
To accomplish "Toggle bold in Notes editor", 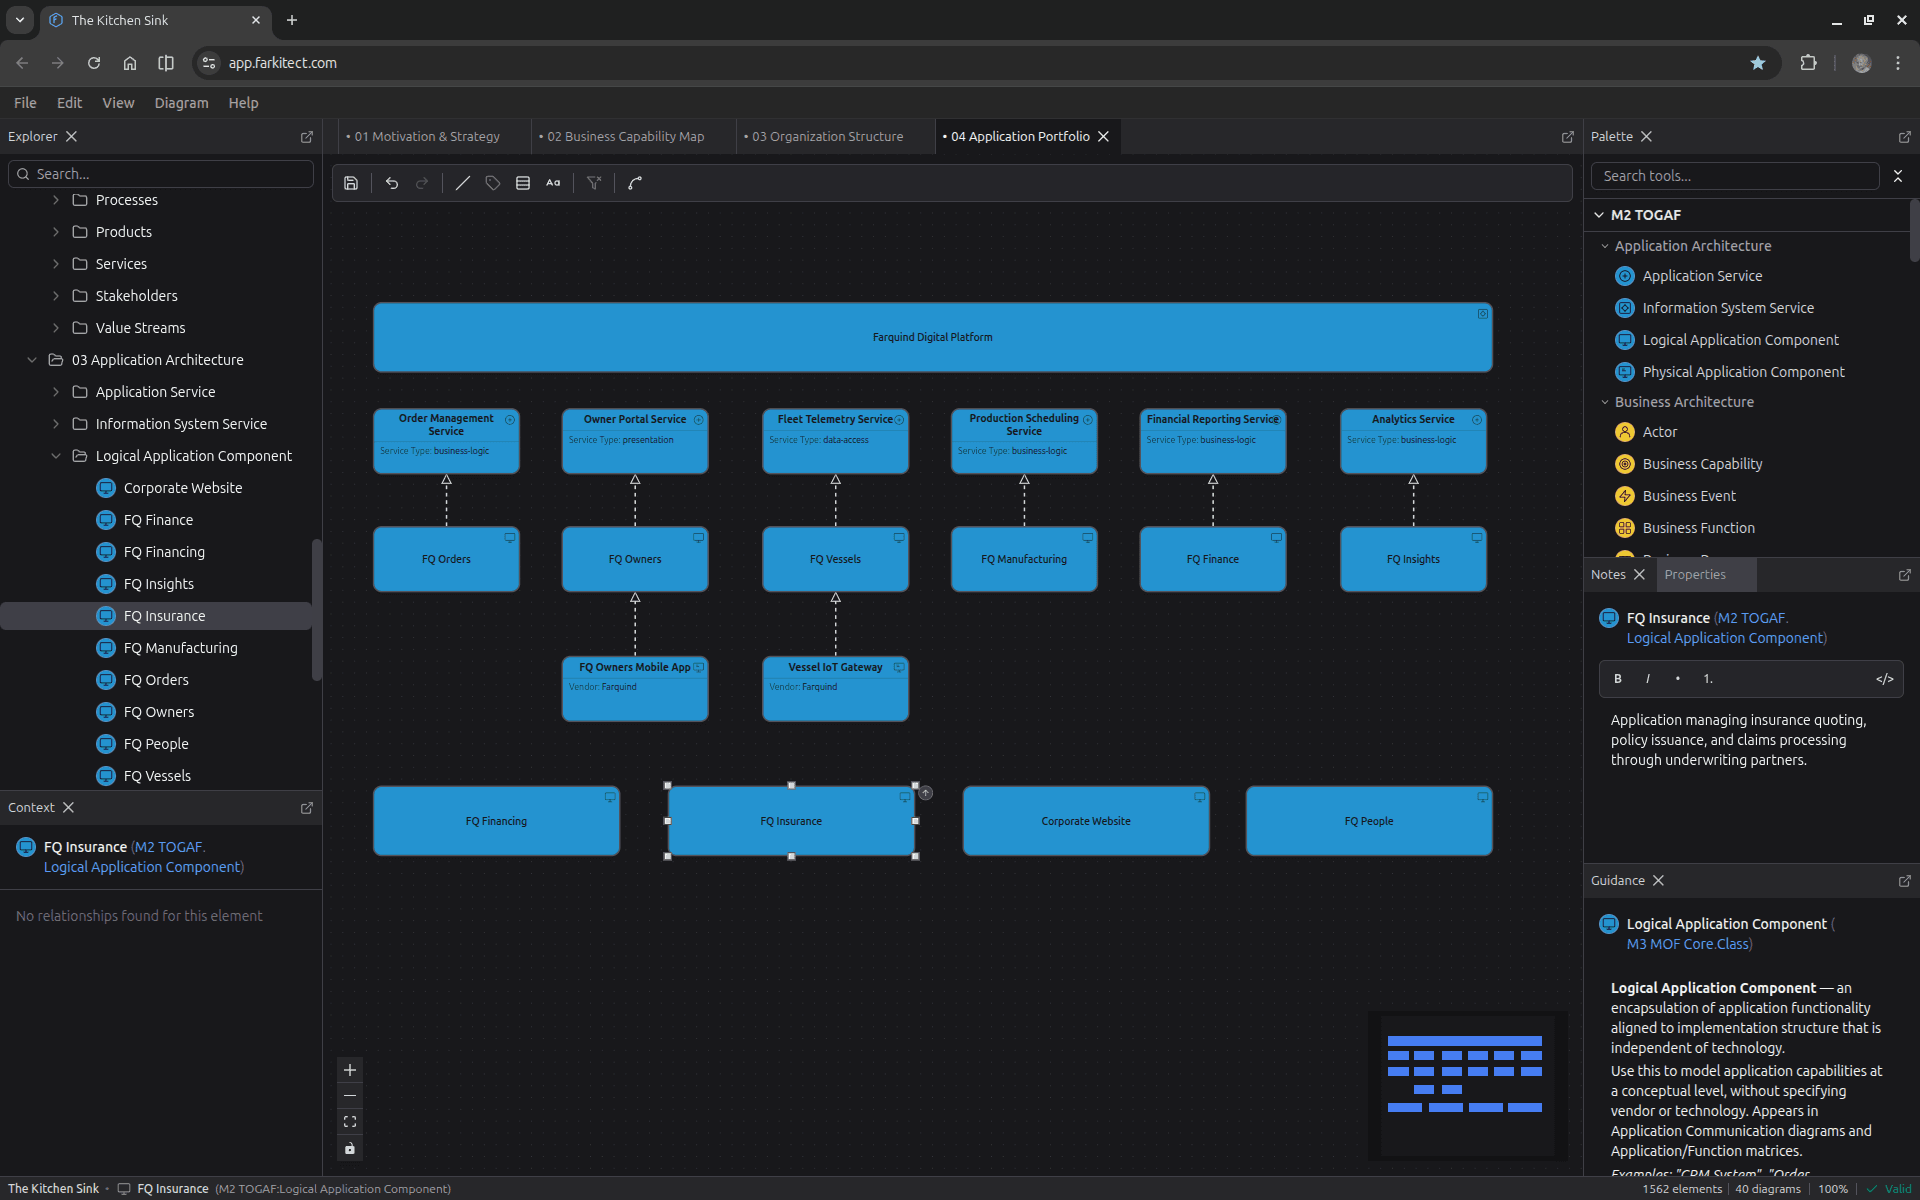I will pyautogui.click(x=1618, y=679).
